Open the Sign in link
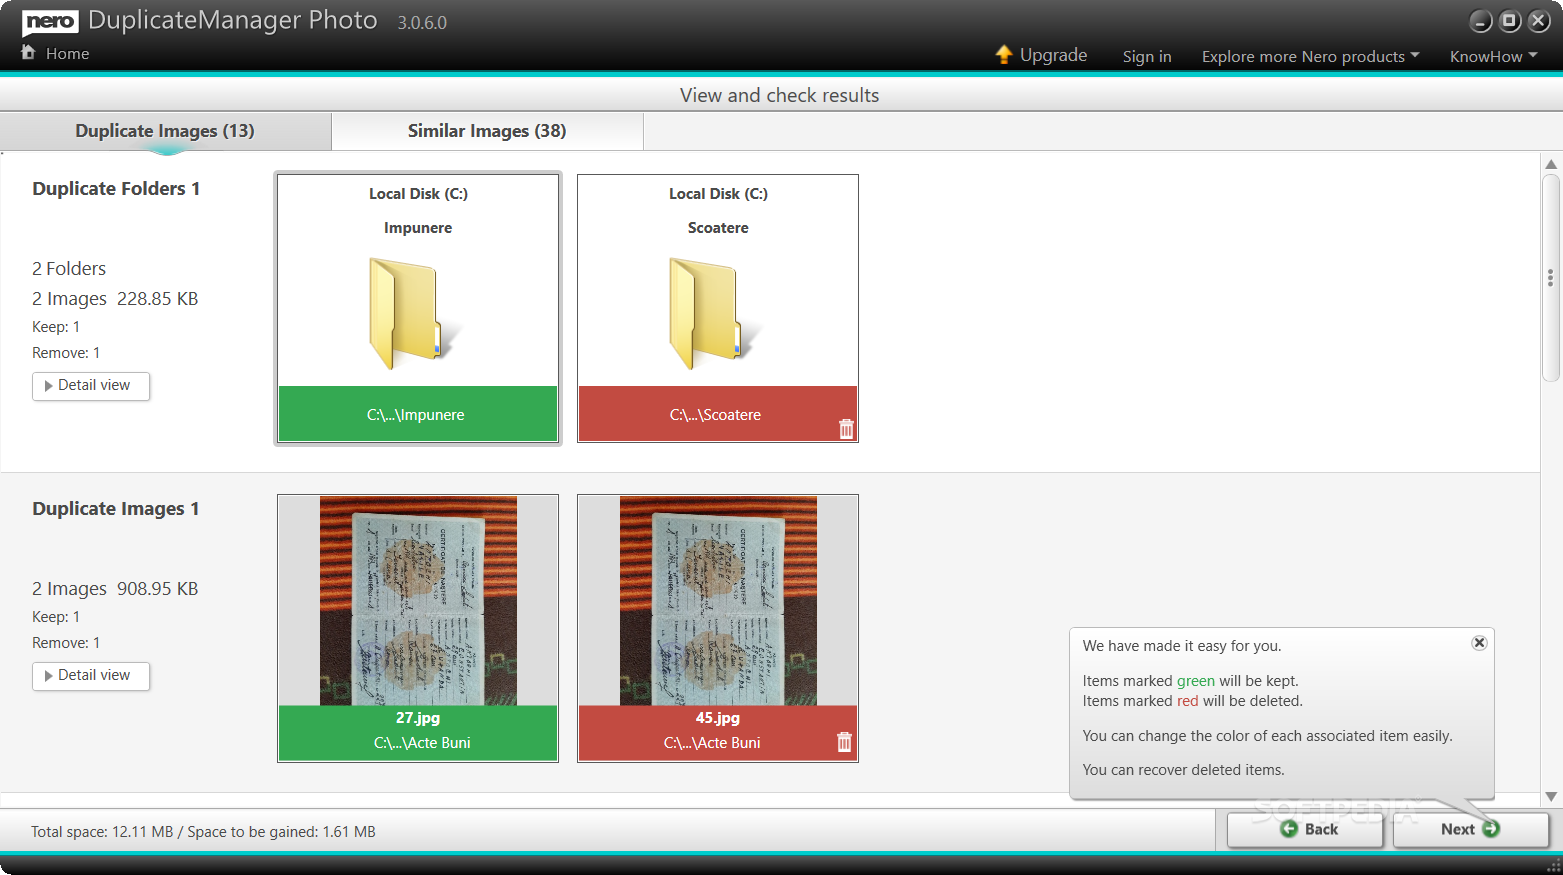 click(x=1147, y=56)
